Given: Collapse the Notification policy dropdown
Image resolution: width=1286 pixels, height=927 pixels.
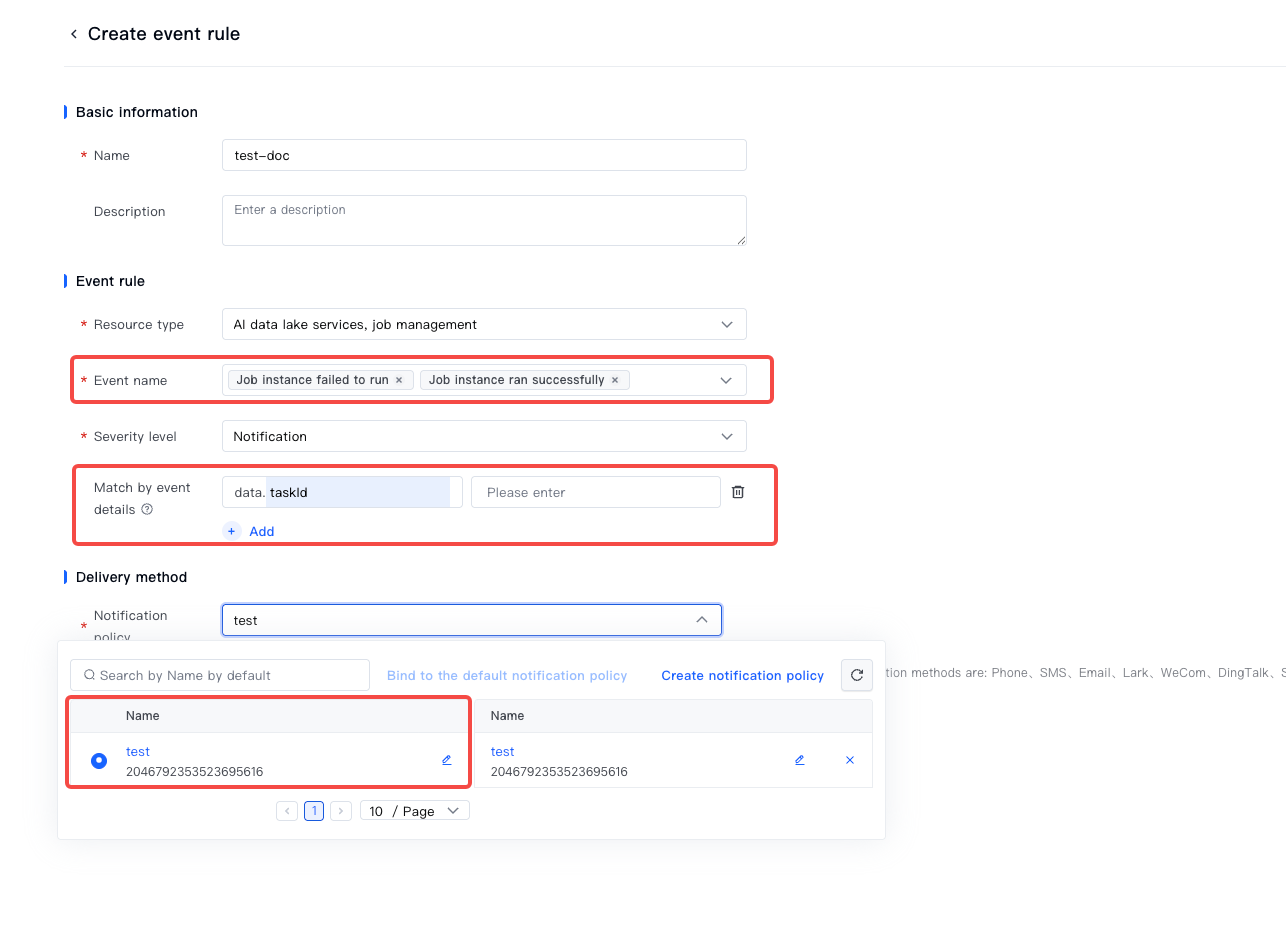Looking at the screenshot, I should [x=702, y=620].
